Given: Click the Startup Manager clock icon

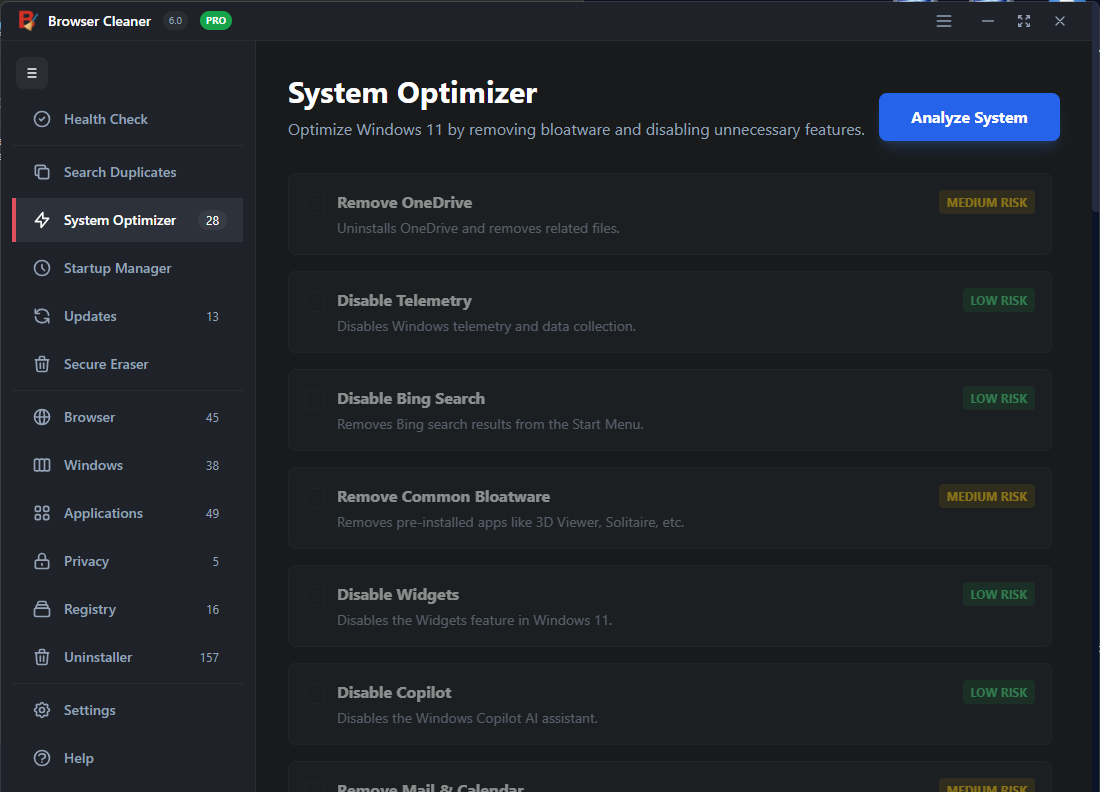Looking at the screenshot, I should (42, 268).
